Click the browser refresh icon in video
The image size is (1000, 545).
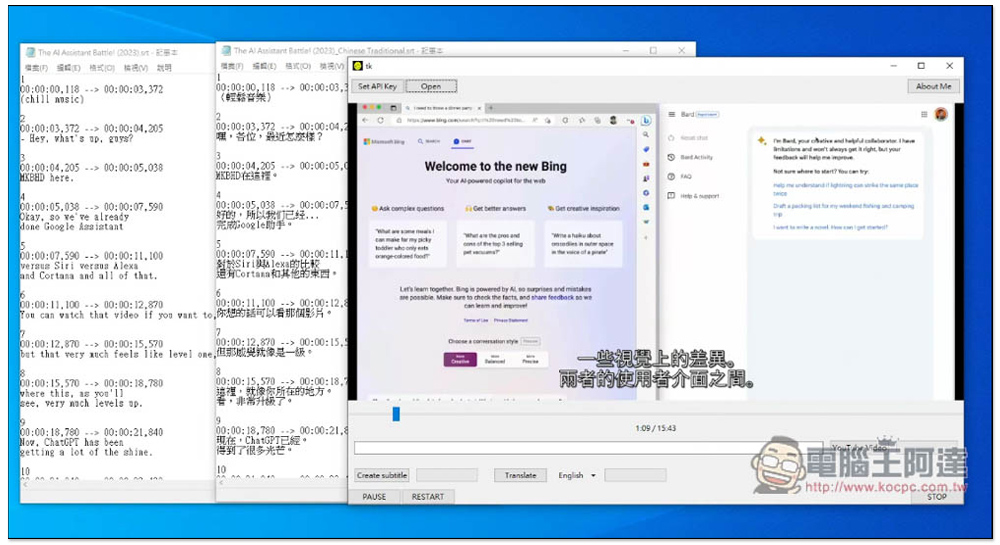point(381,120)
